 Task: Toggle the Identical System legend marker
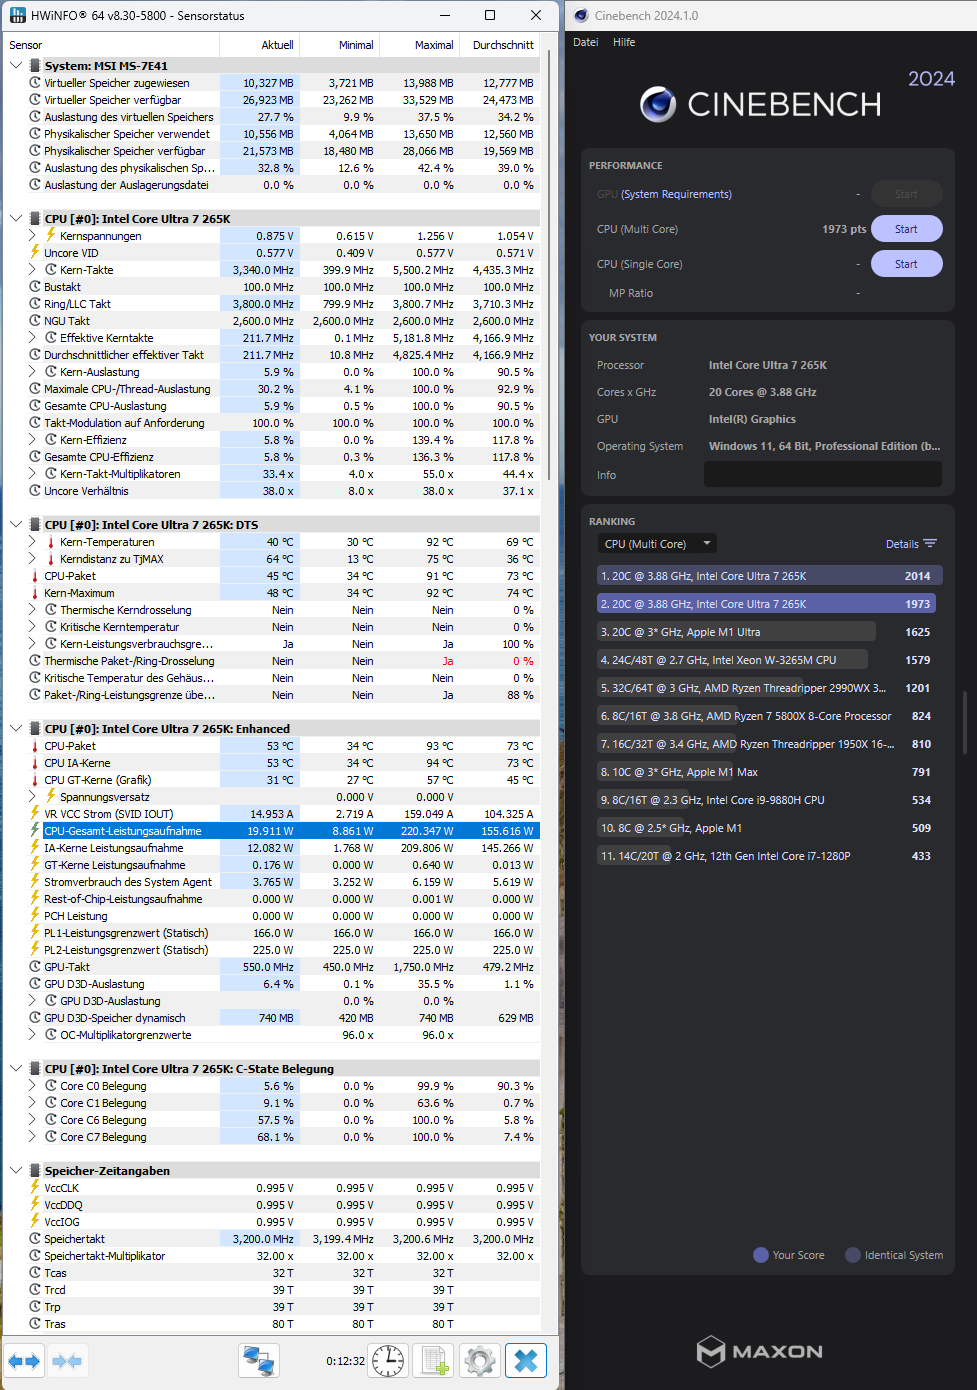853,1255
